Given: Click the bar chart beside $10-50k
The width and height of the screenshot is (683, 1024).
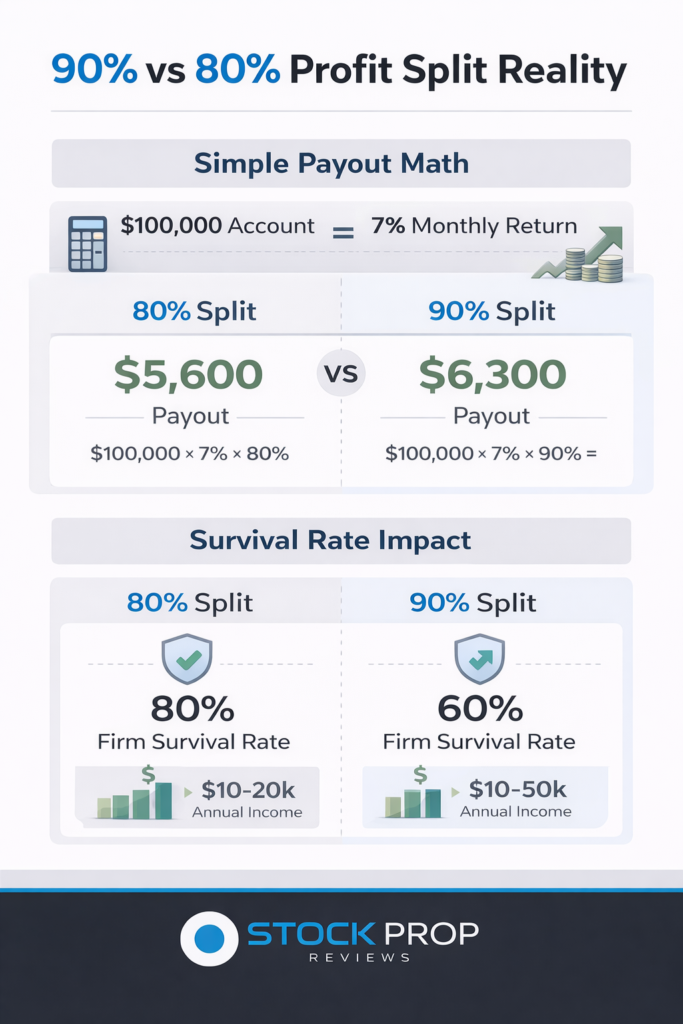Looking at the screenshot, I should pos(413,795).
